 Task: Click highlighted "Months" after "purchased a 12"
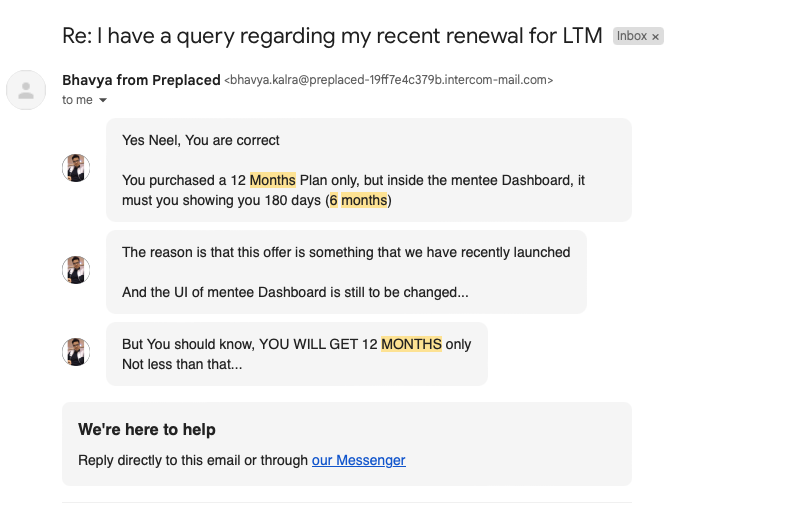click(272, 180)
